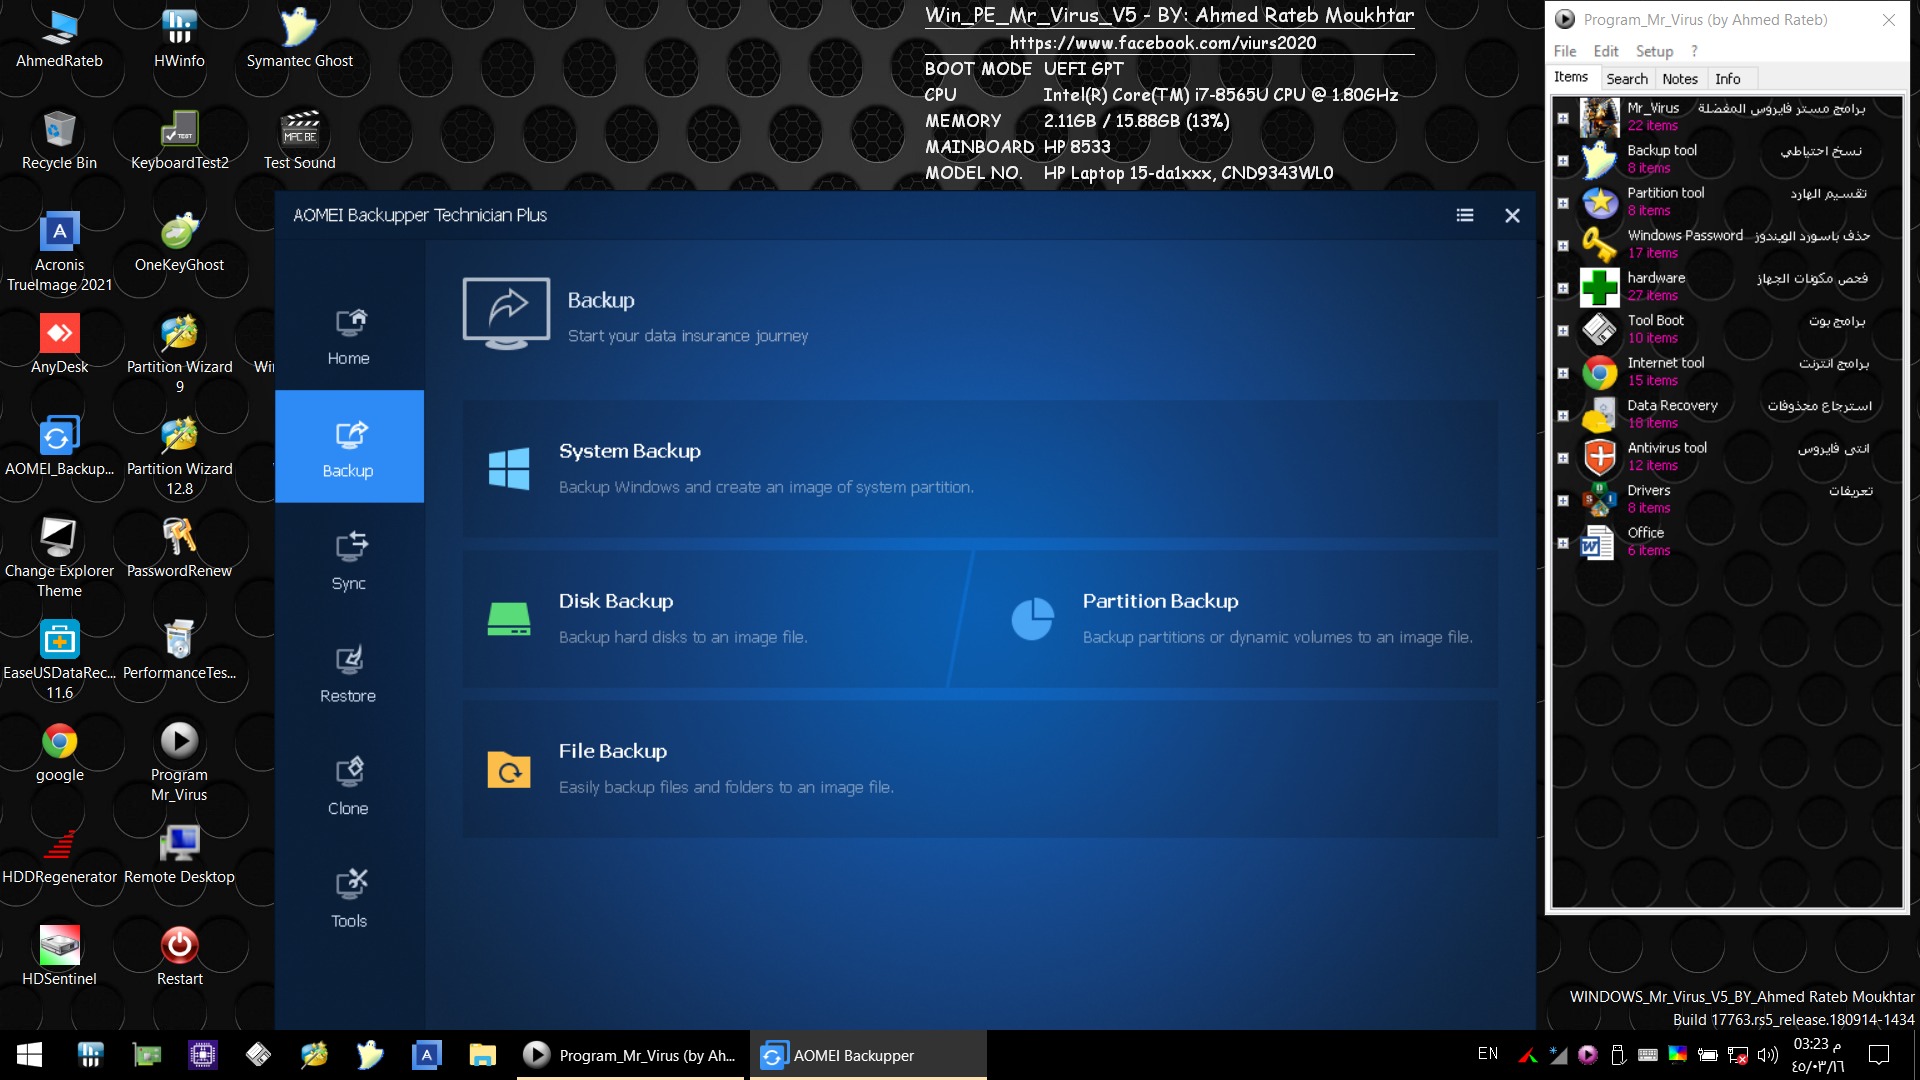
Task: Open AnyDesk desktop icon
Action: 59,345
